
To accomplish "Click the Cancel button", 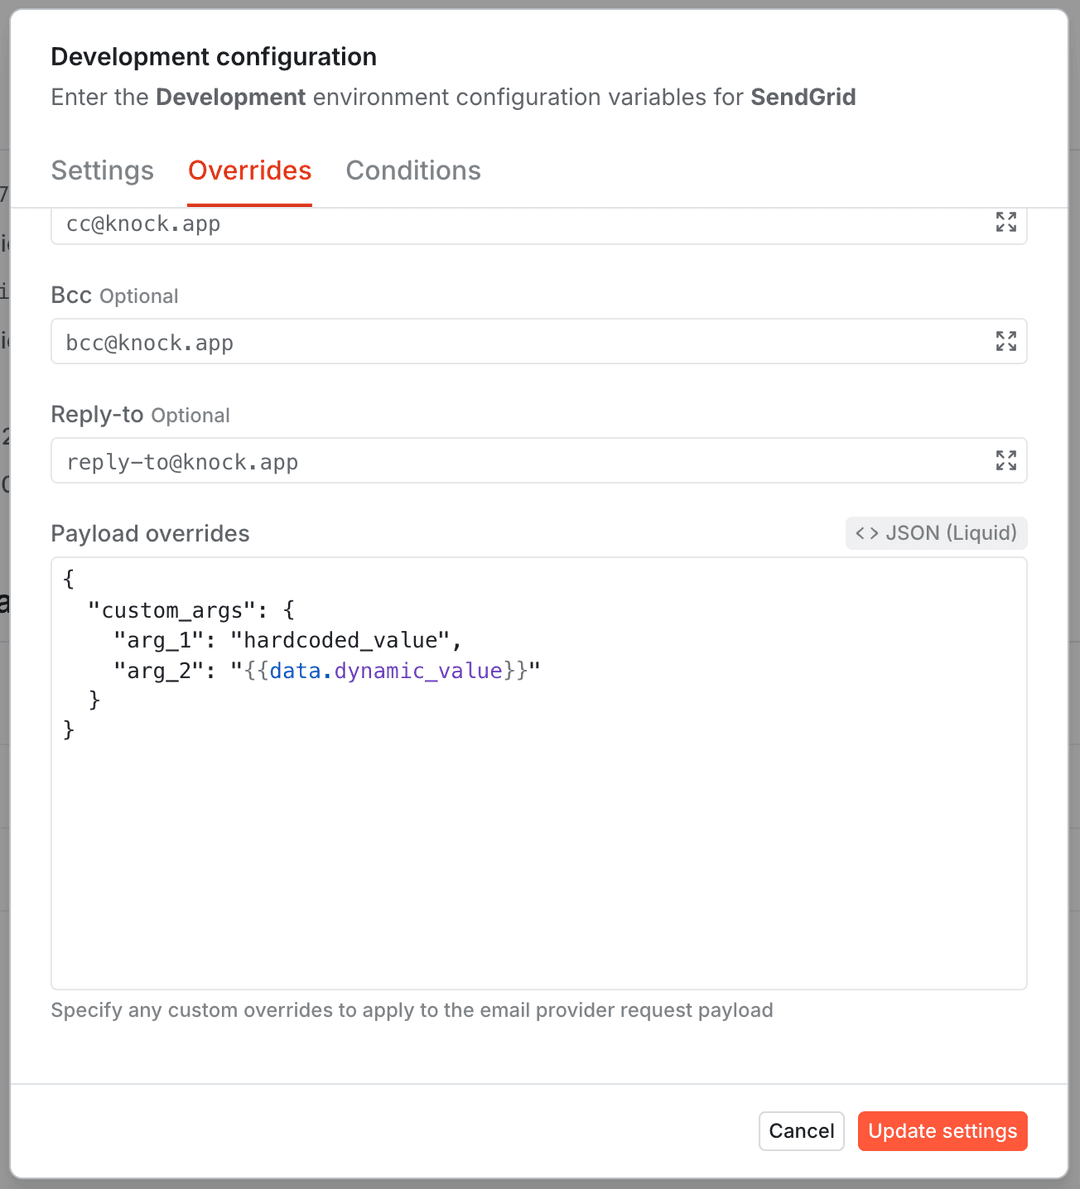I will (801, 1131).
